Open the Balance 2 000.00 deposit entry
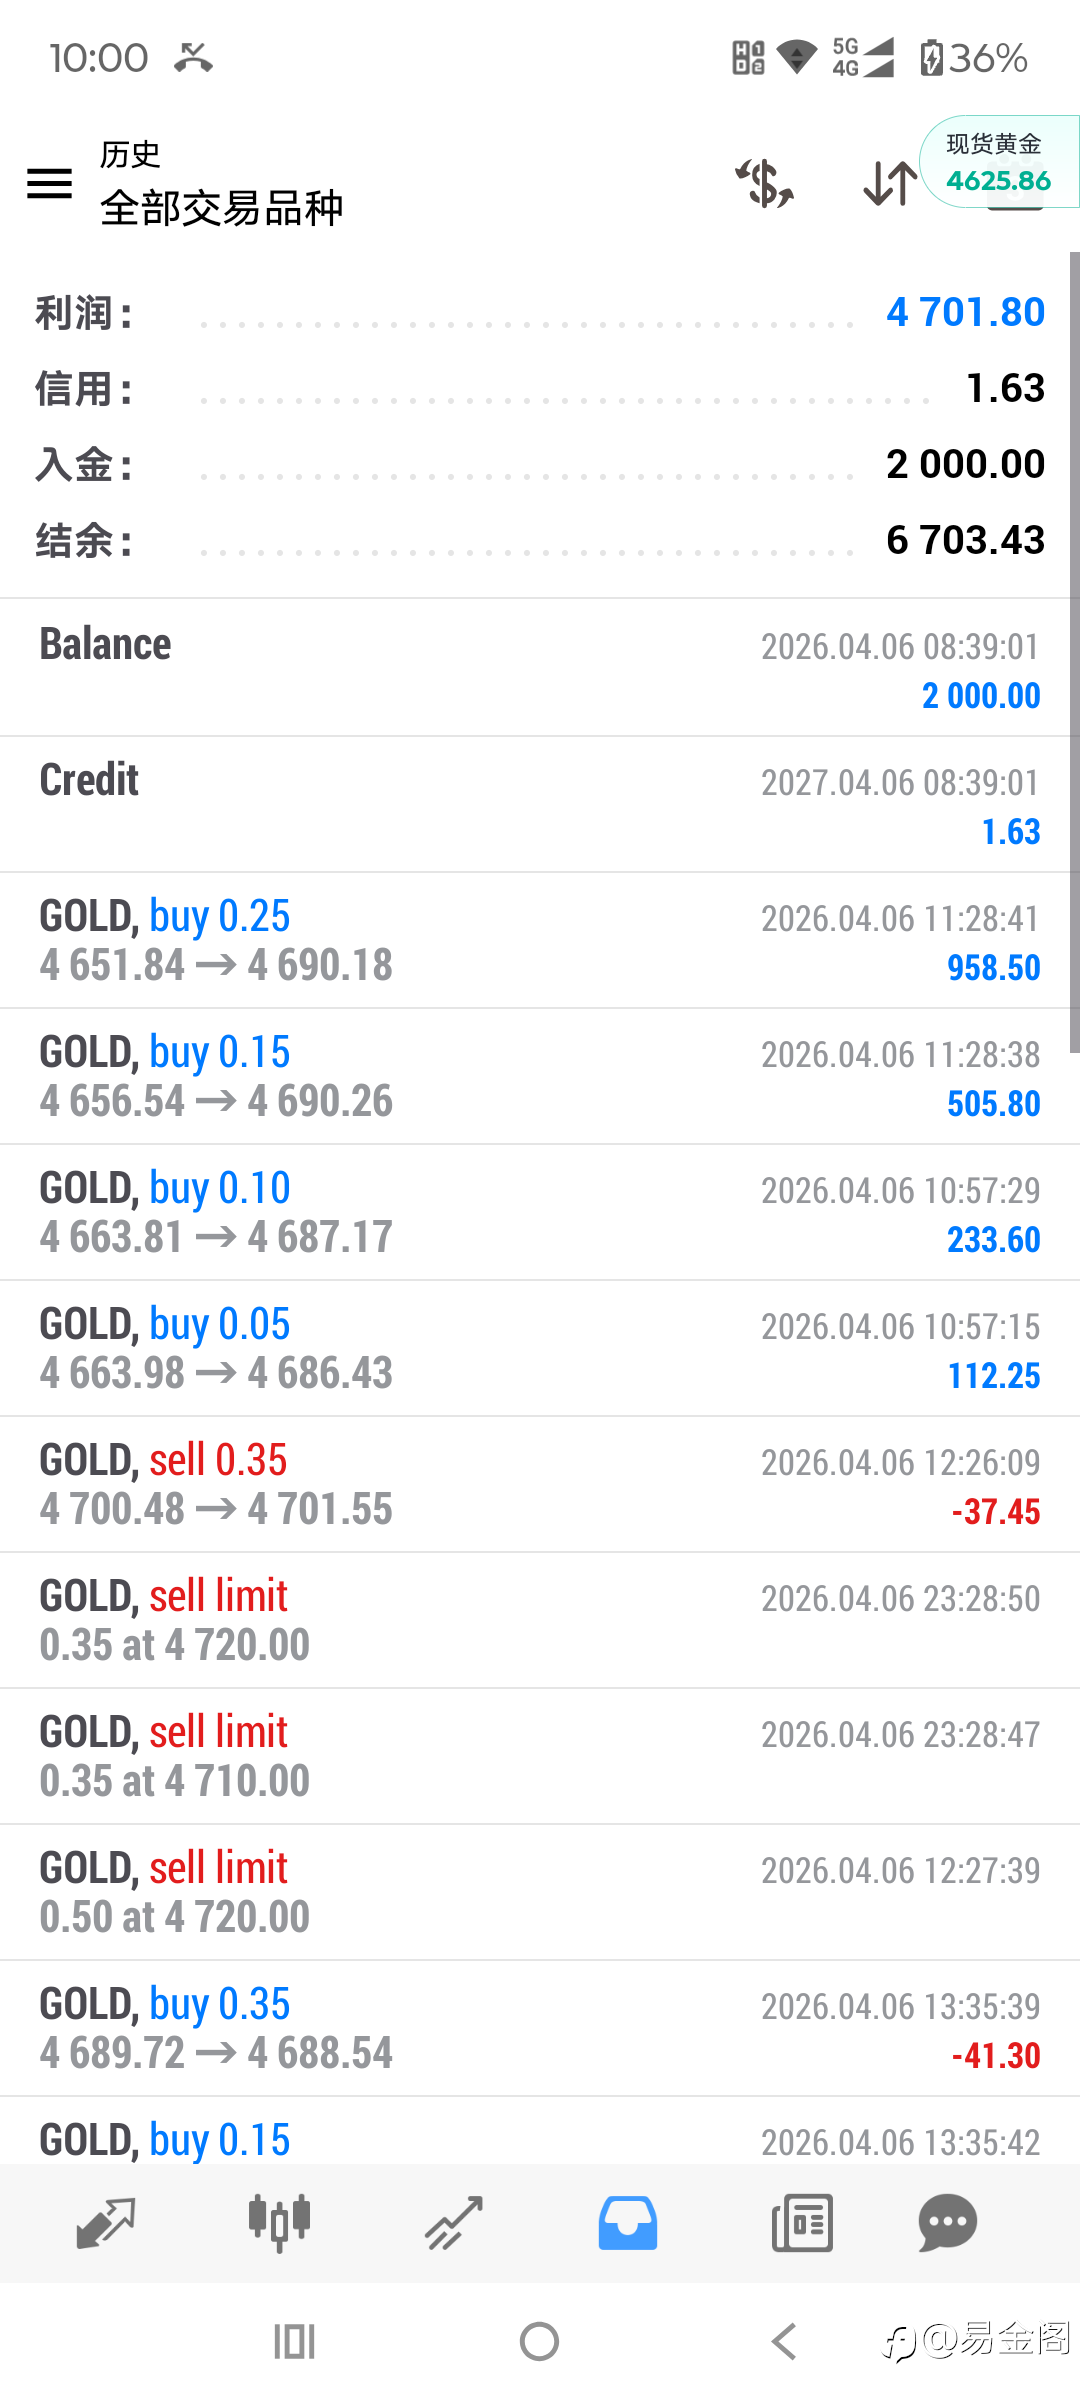The image size is (1080, 2400). click(540, 668)
